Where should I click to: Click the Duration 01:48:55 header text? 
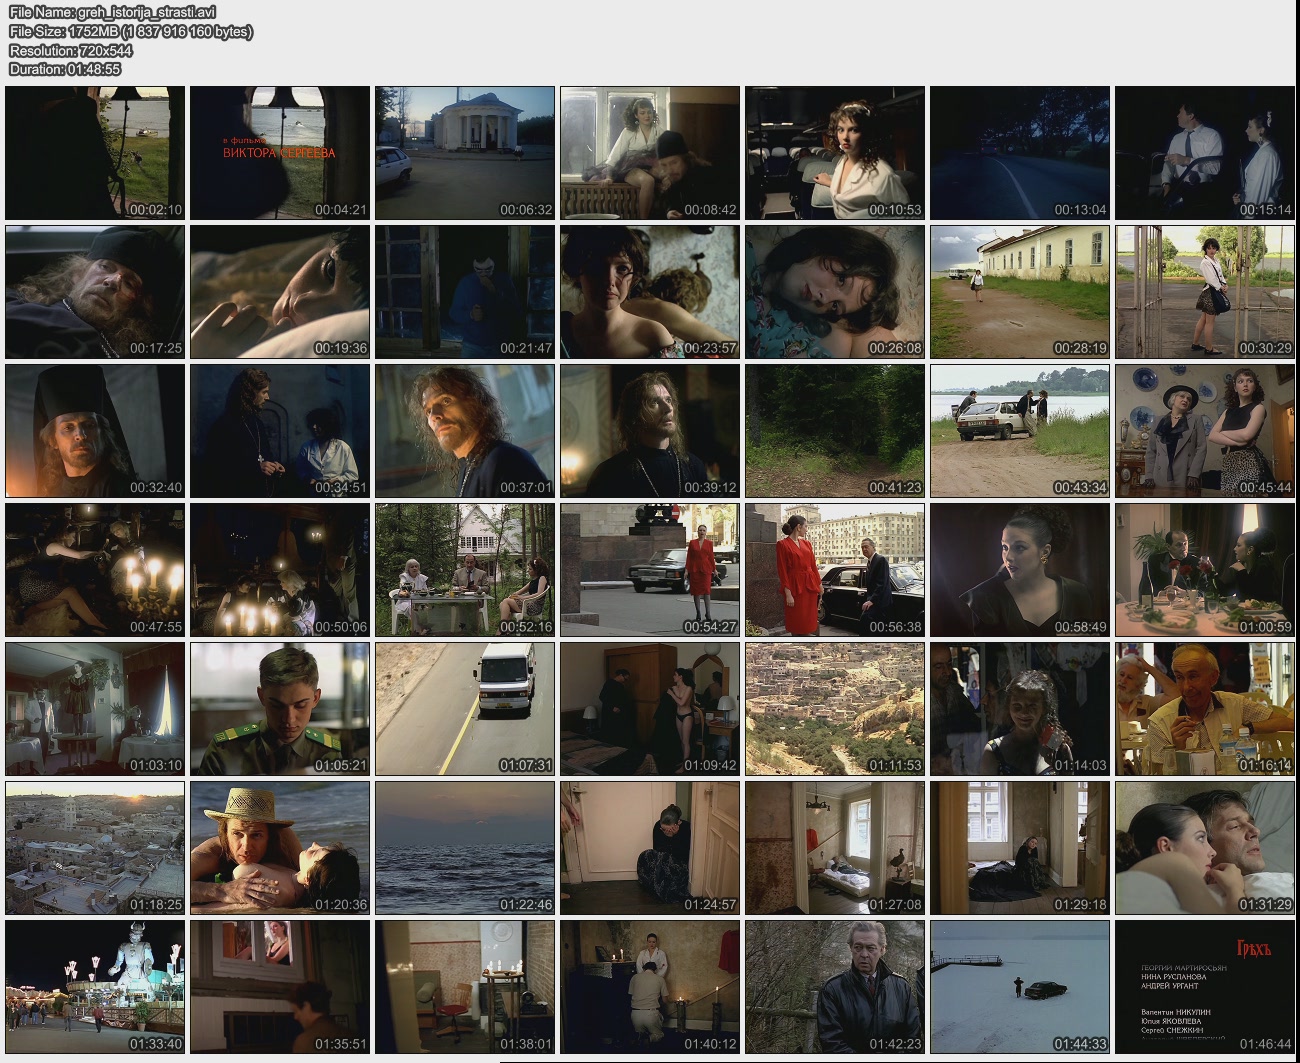point(65,69)
